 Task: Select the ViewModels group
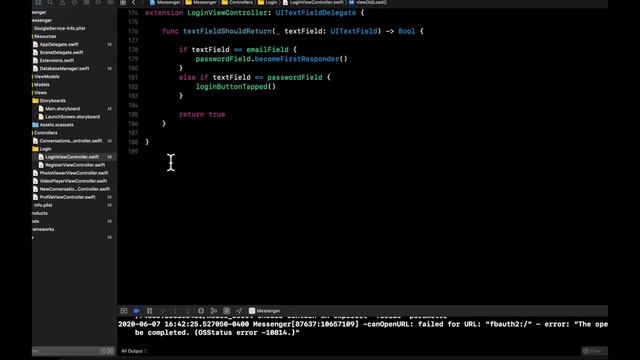click(47, 77)
